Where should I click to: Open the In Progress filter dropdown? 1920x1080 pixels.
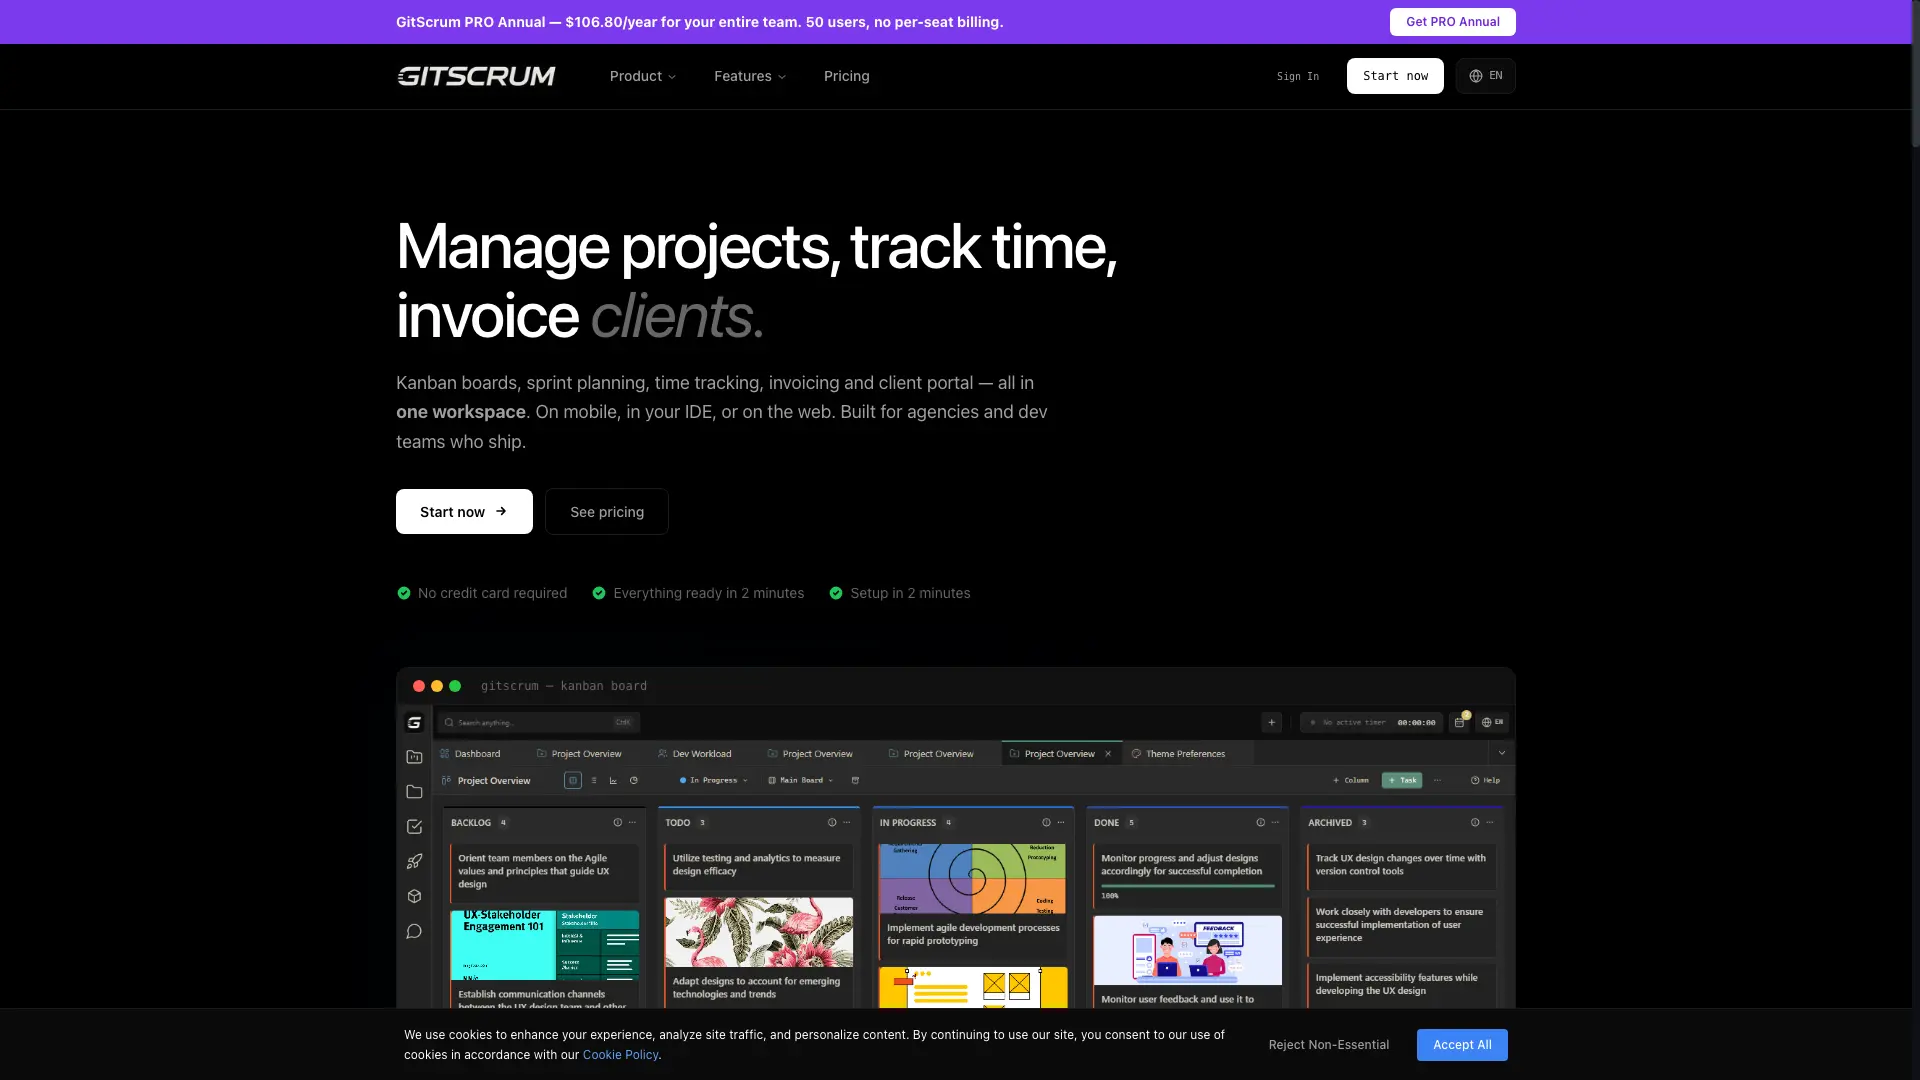[x=714, y=780]
